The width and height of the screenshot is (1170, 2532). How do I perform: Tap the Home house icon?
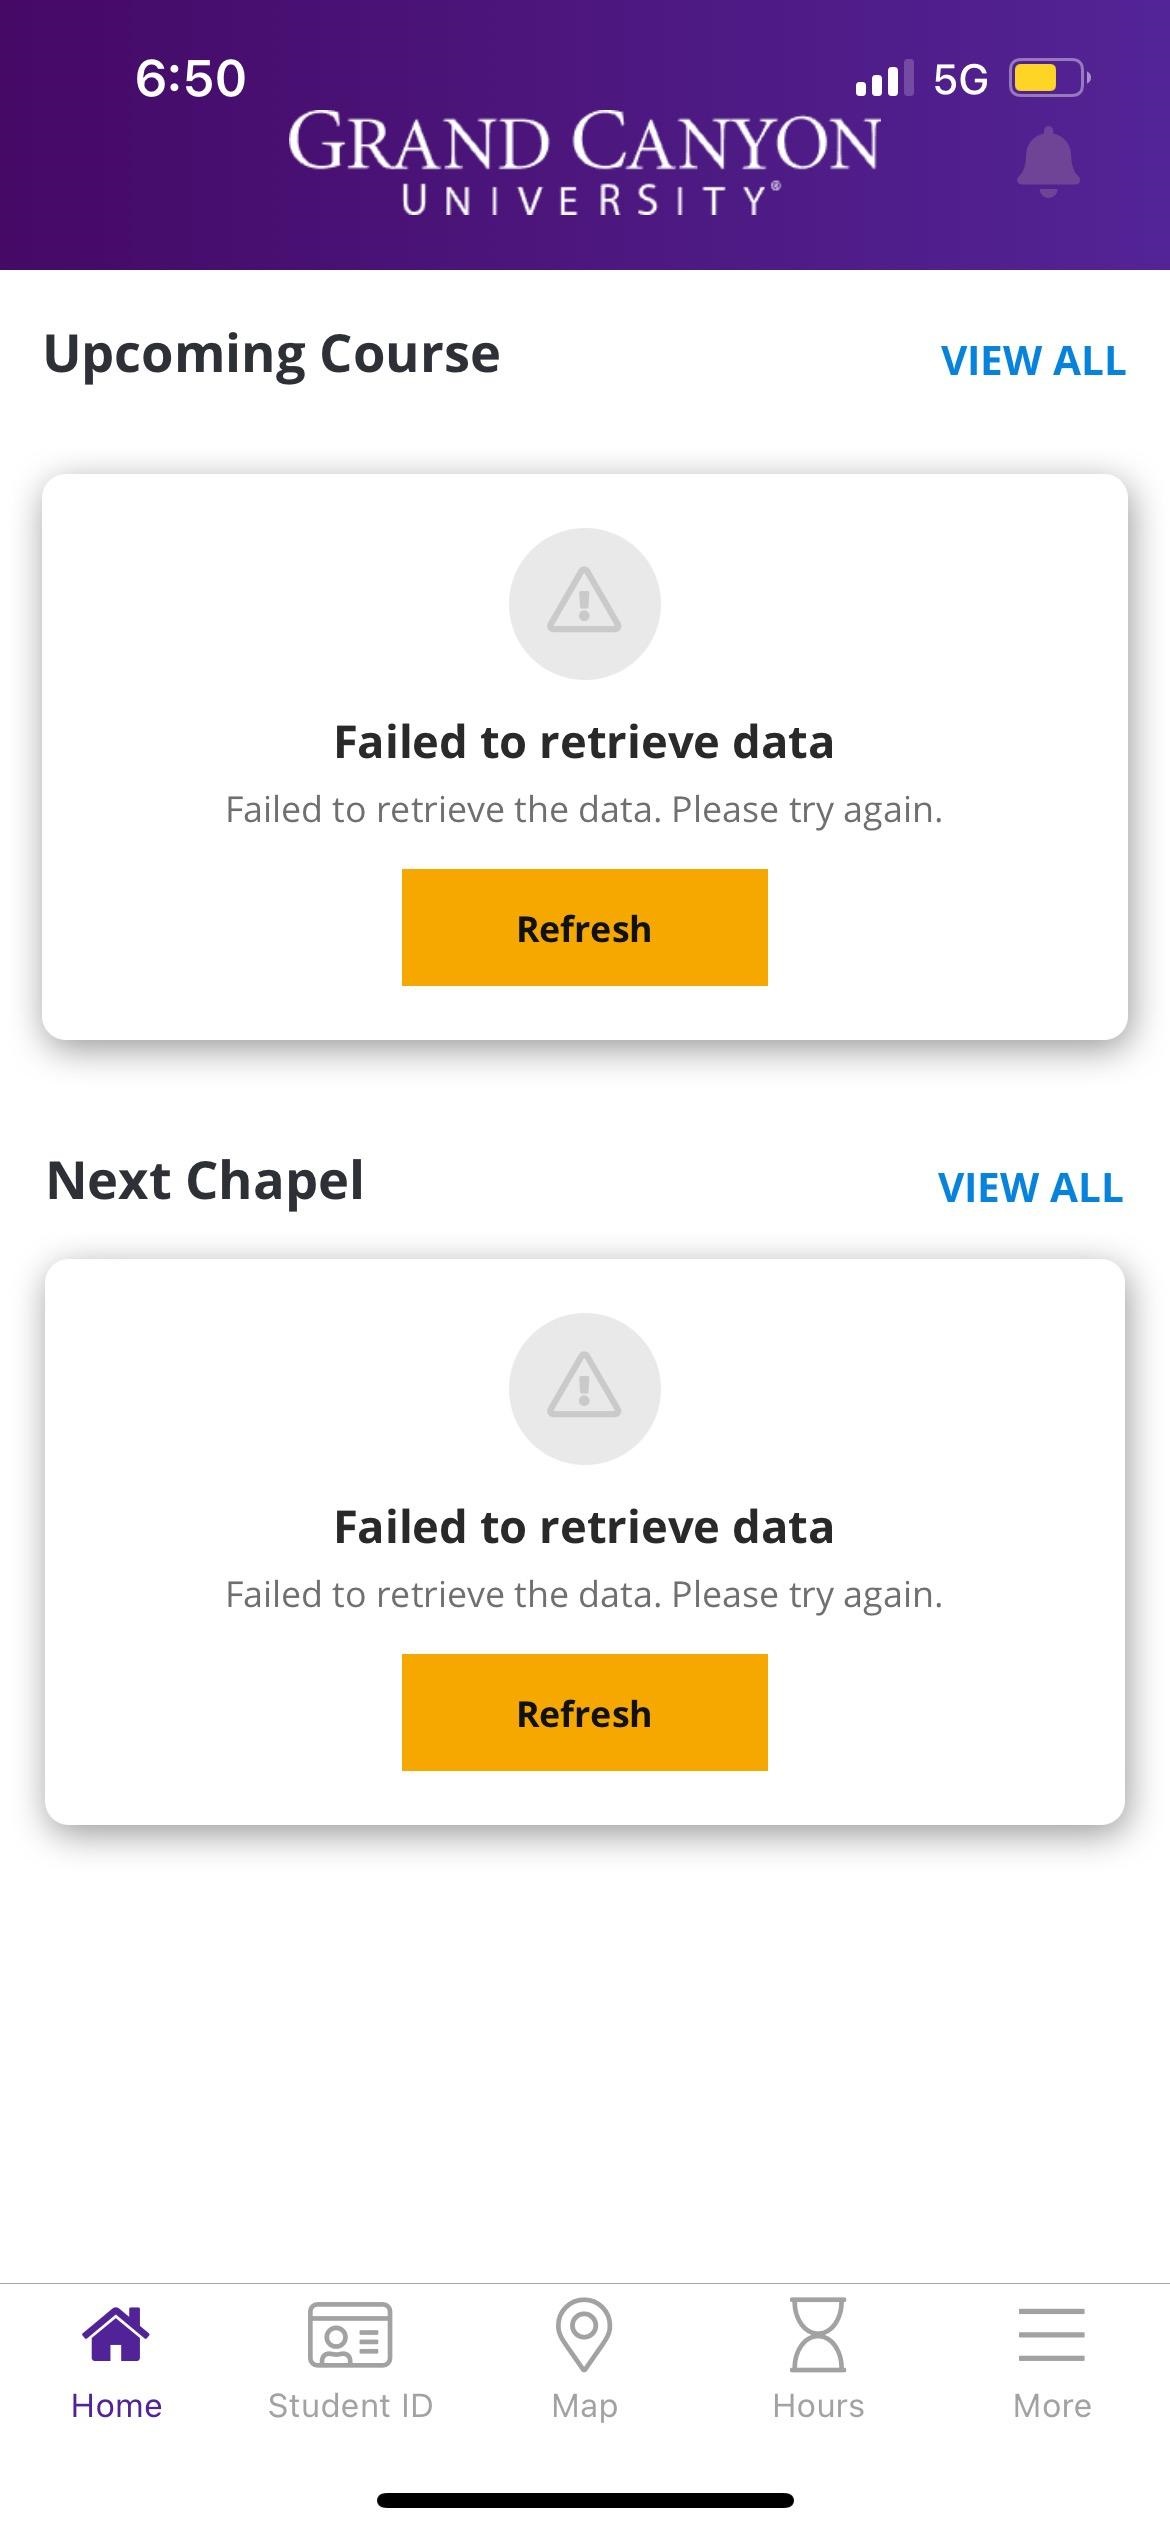pyautogui.click(x=116, y=2334)
